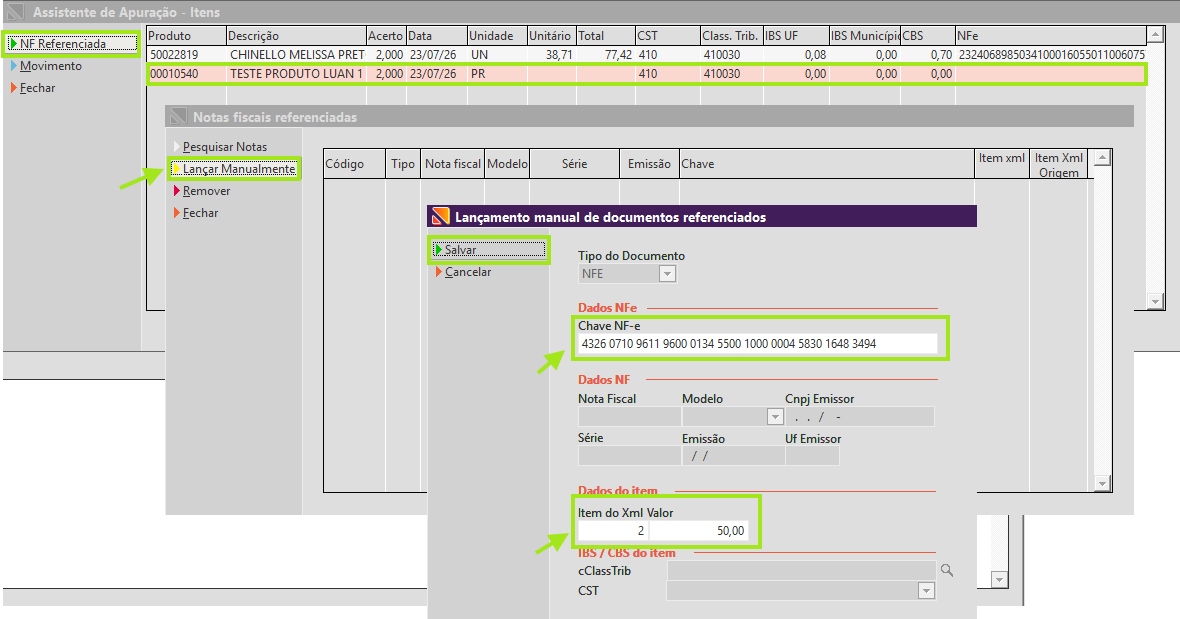1180x619 pixels.
Task: Click the Produto column header
Action: tap(186, 35)
